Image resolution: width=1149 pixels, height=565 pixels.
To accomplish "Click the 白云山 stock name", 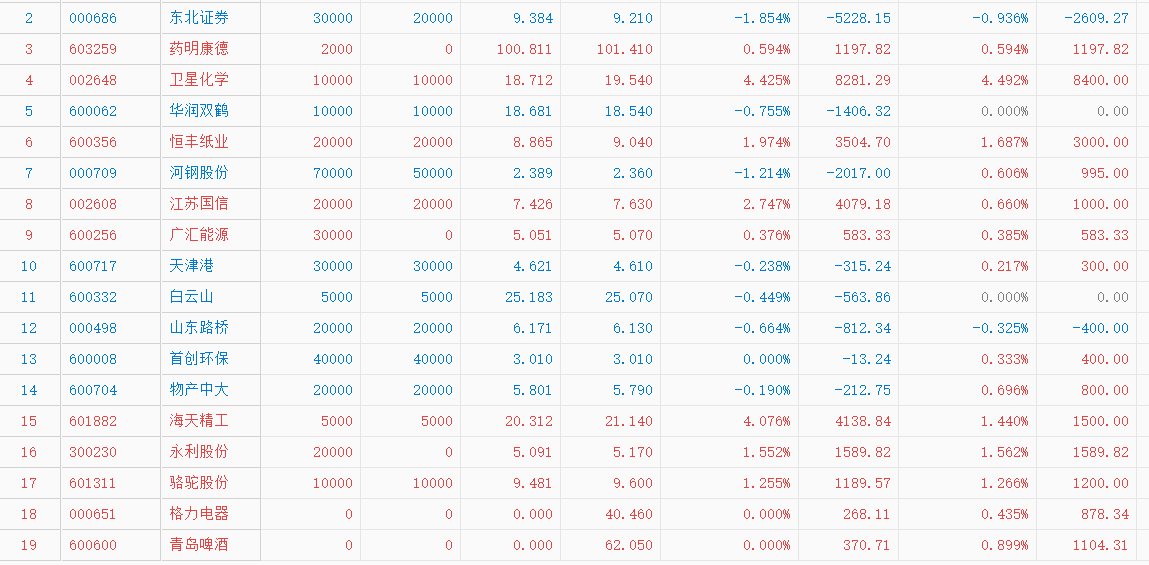I will 192,297.
